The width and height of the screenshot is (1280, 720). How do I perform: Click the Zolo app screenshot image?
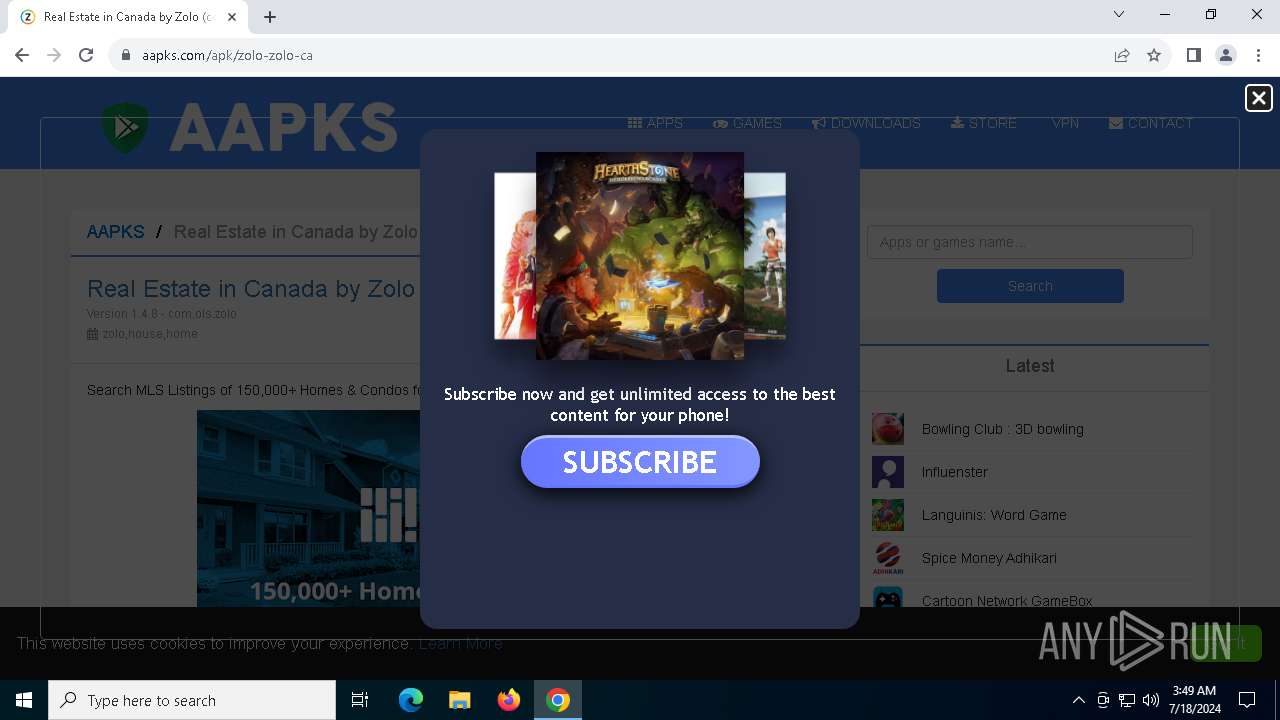(309, 508)
